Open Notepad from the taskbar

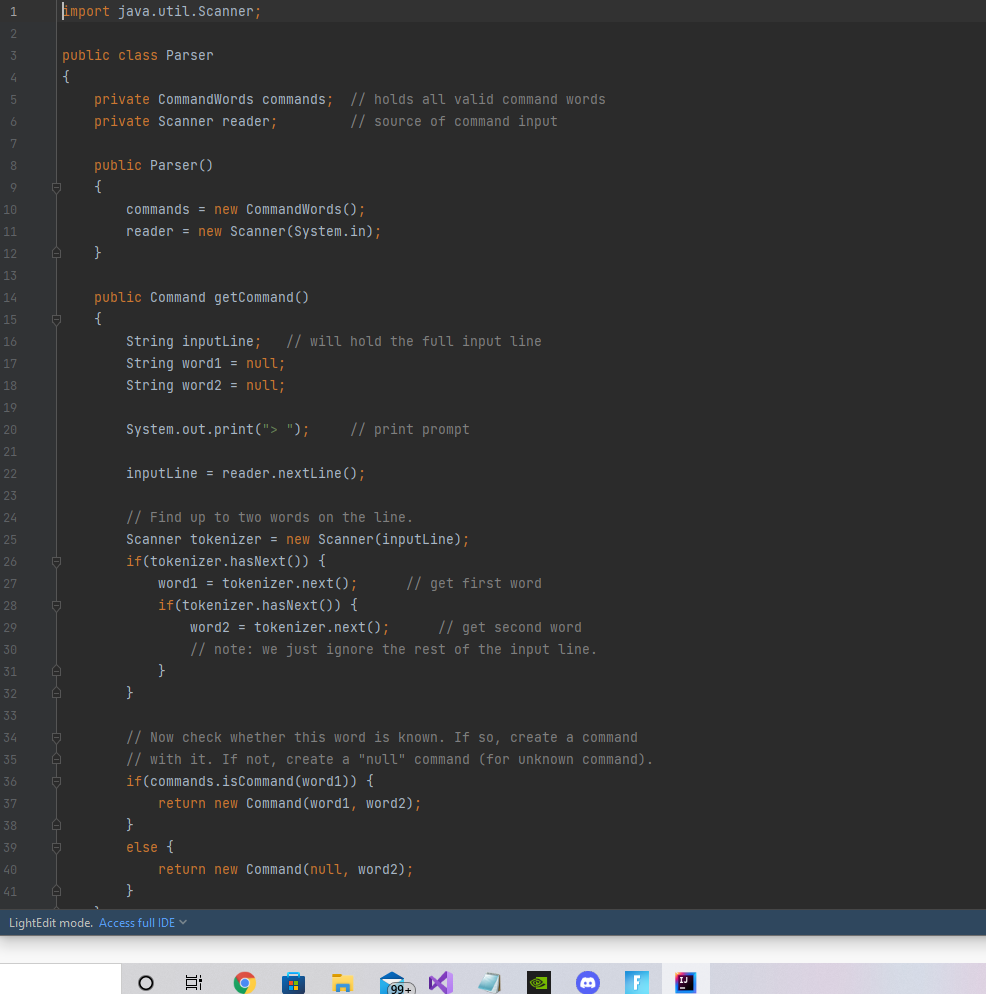tap(489, 982)
